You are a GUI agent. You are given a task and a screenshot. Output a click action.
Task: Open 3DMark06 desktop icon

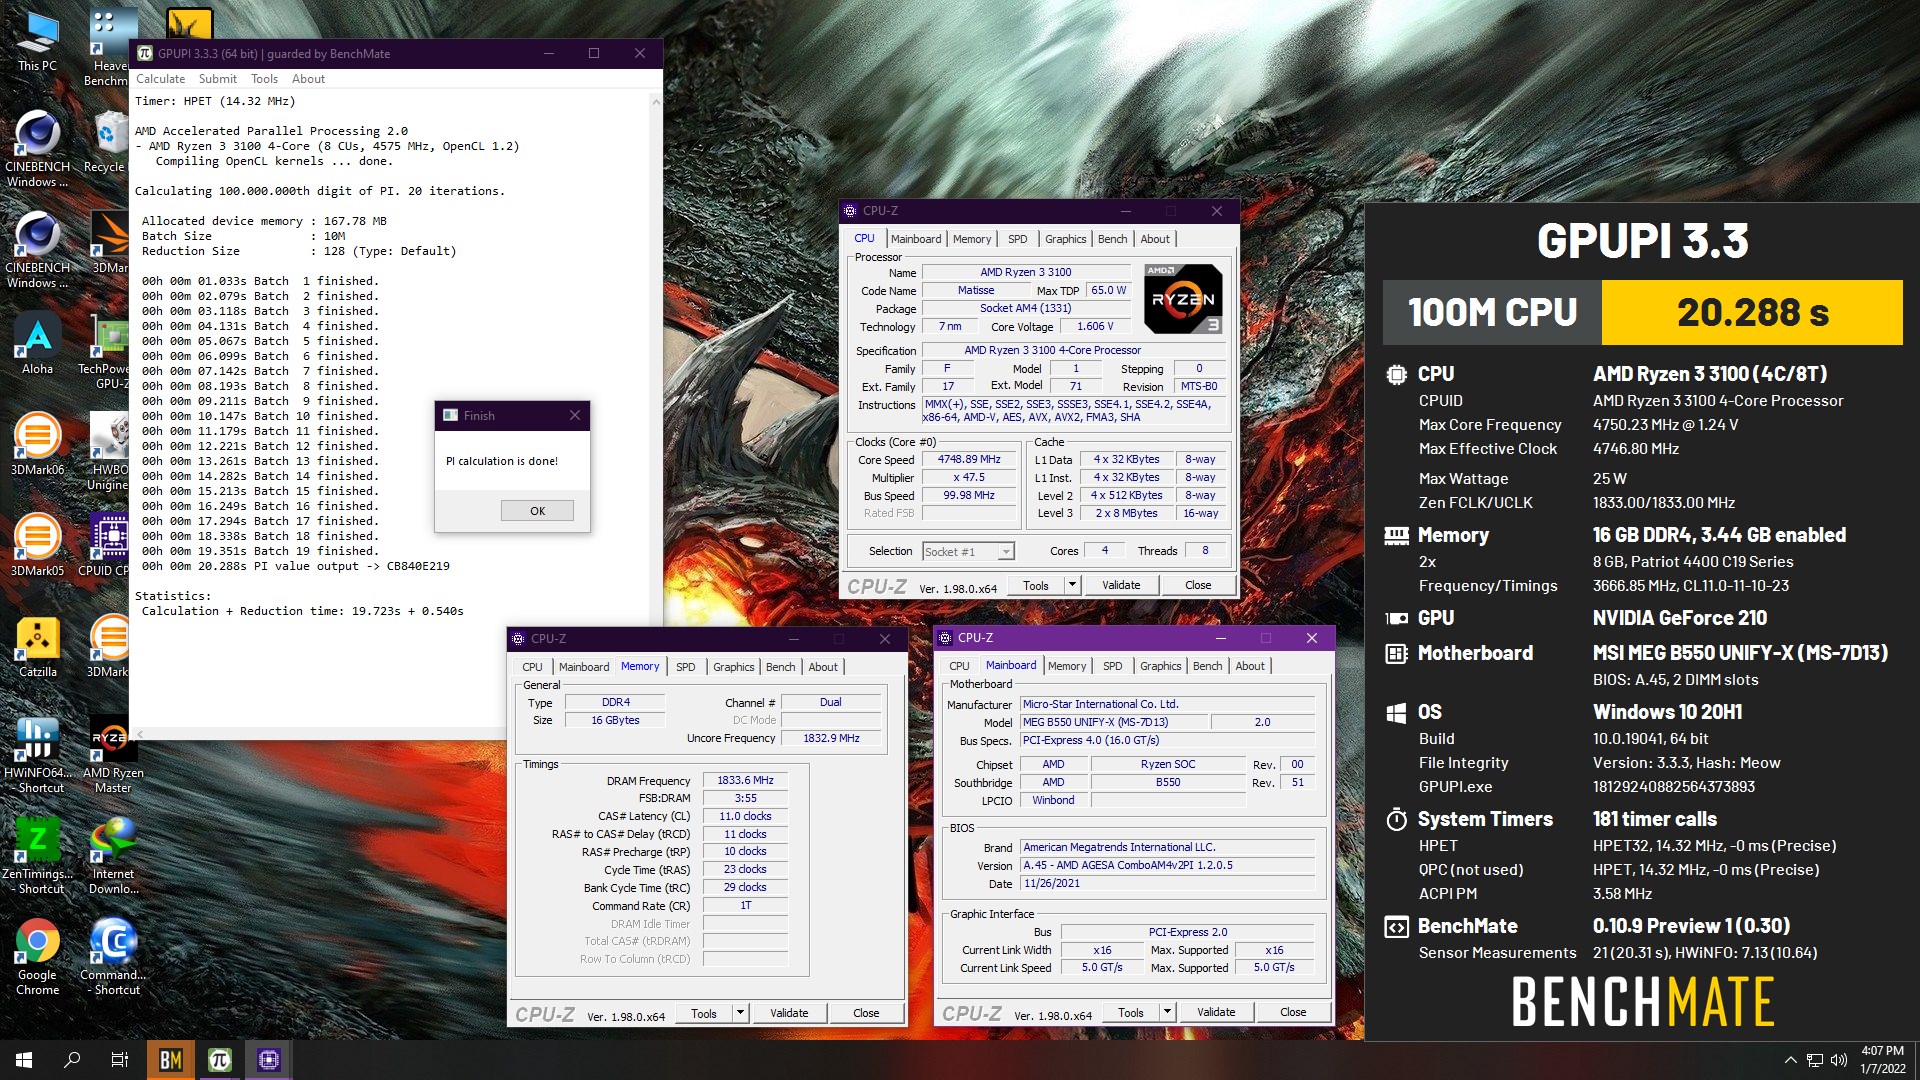(x=37, y=445)
